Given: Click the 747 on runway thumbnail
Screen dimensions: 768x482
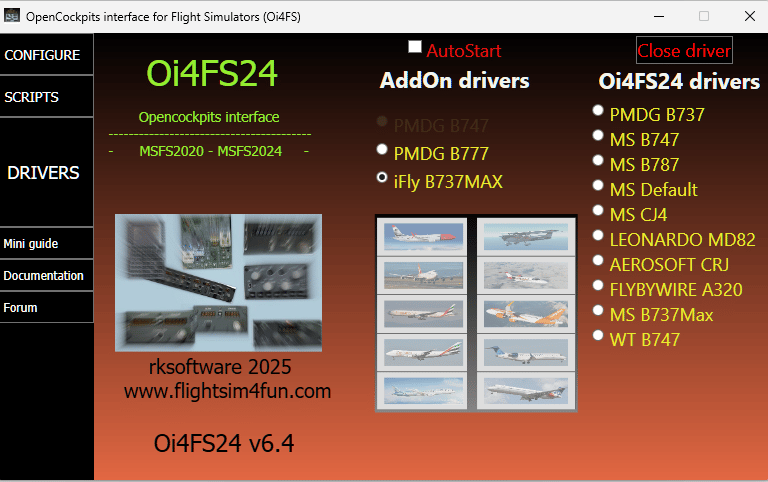Looking at the screenshot, I should (422, 275).
